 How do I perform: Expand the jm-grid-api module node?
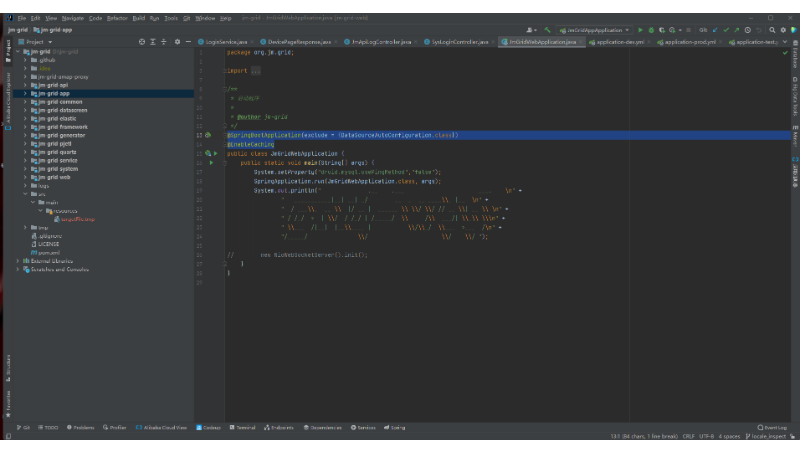coord(25,85)
